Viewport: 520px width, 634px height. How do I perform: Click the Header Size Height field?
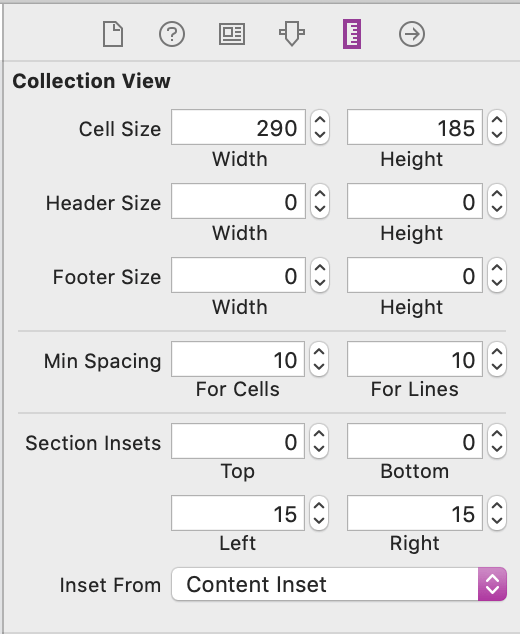(414, 201)
